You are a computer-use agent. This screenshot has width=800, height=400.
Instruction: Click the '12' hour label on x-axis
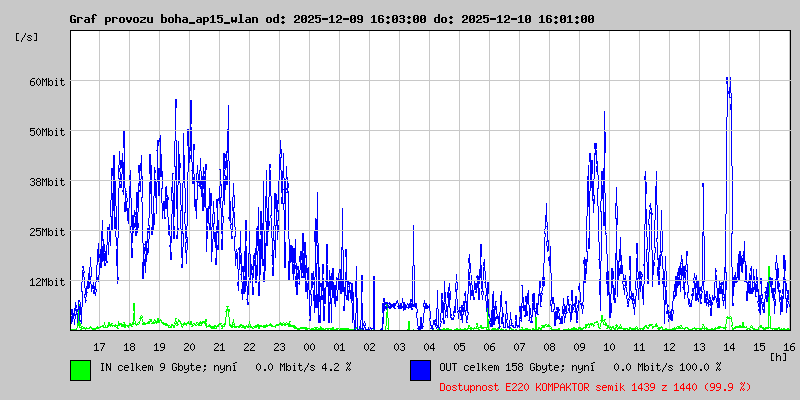[669, 347]
